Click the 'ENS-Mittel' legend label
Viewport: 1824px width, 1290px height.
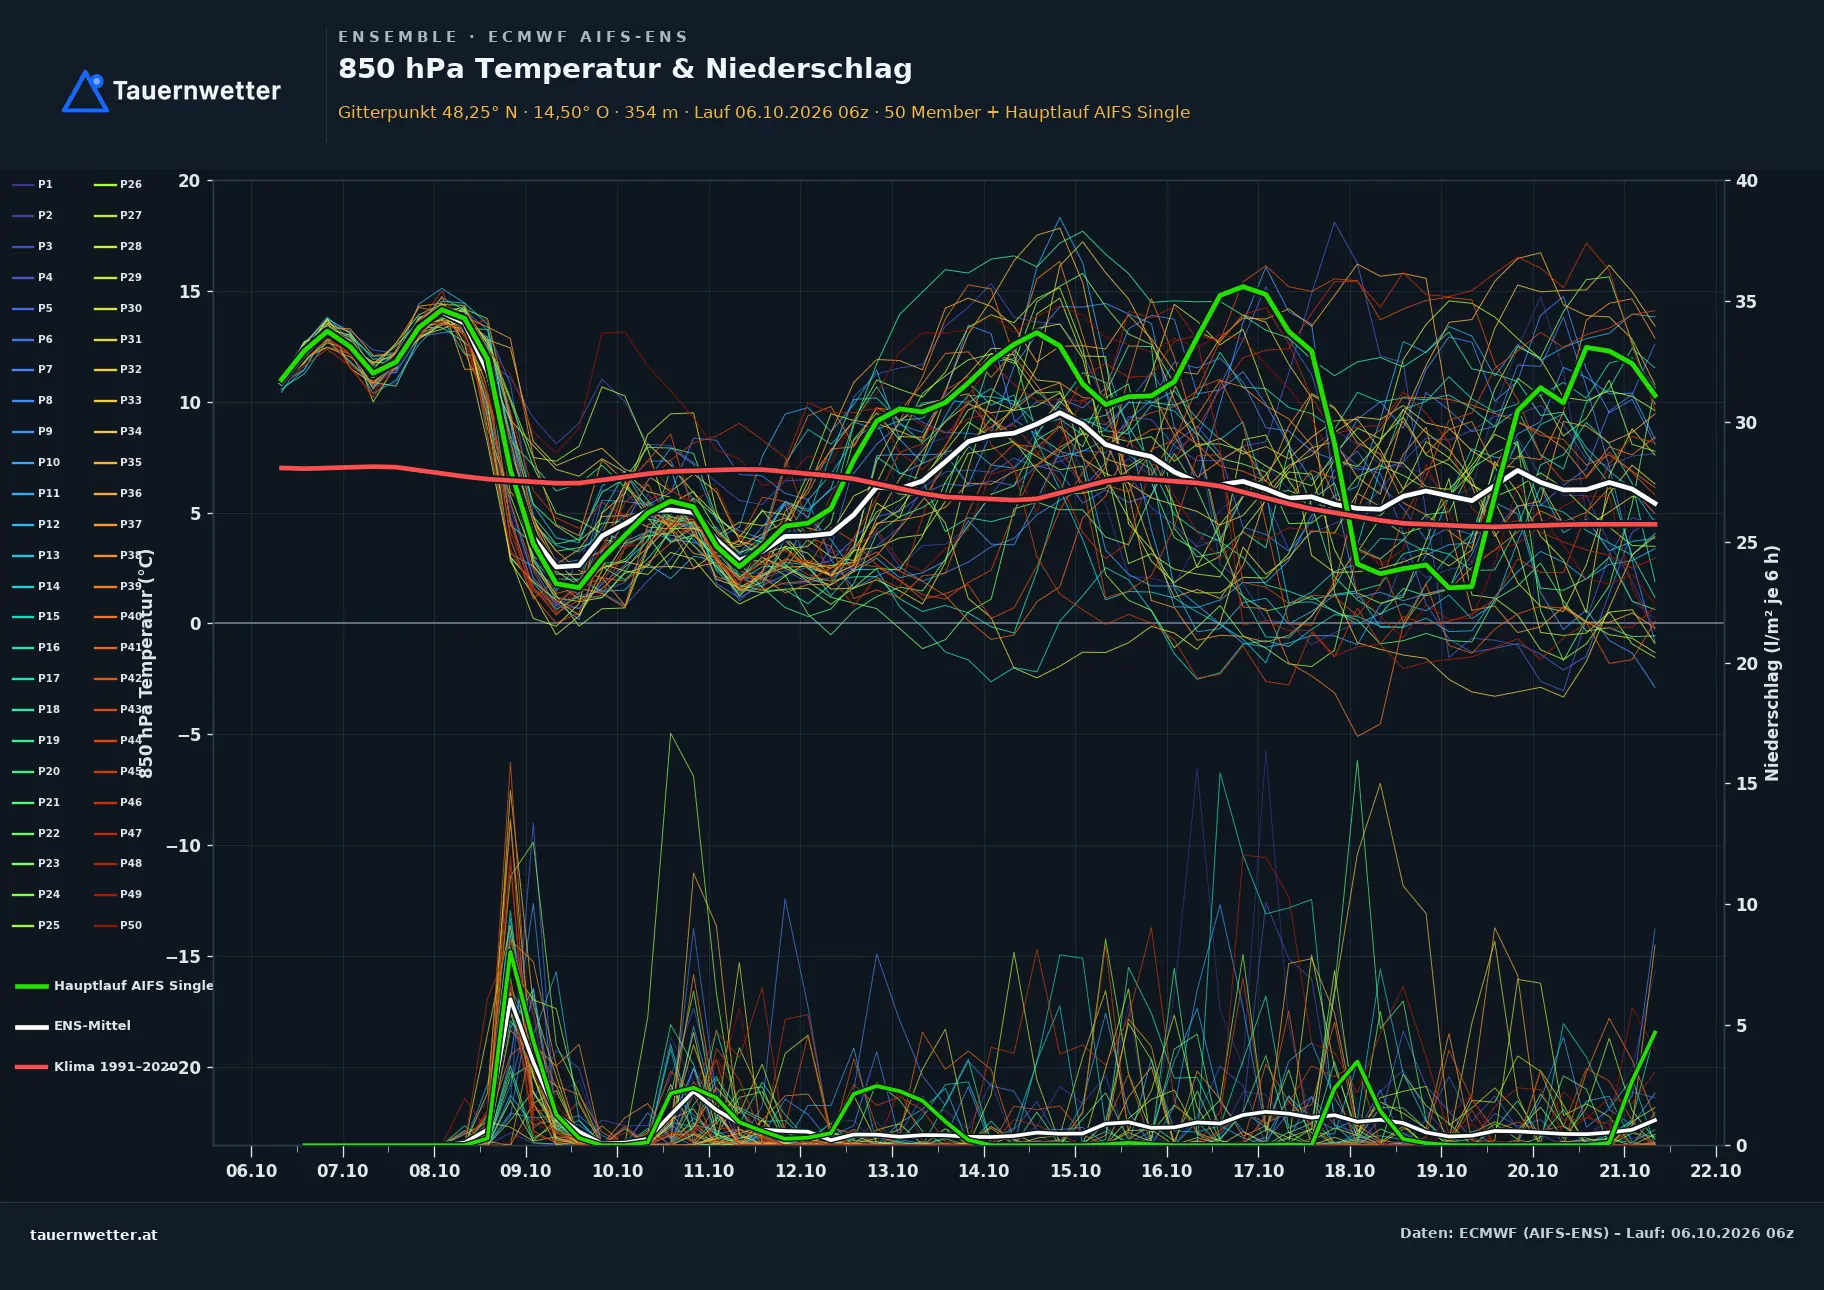(92, 1025)
